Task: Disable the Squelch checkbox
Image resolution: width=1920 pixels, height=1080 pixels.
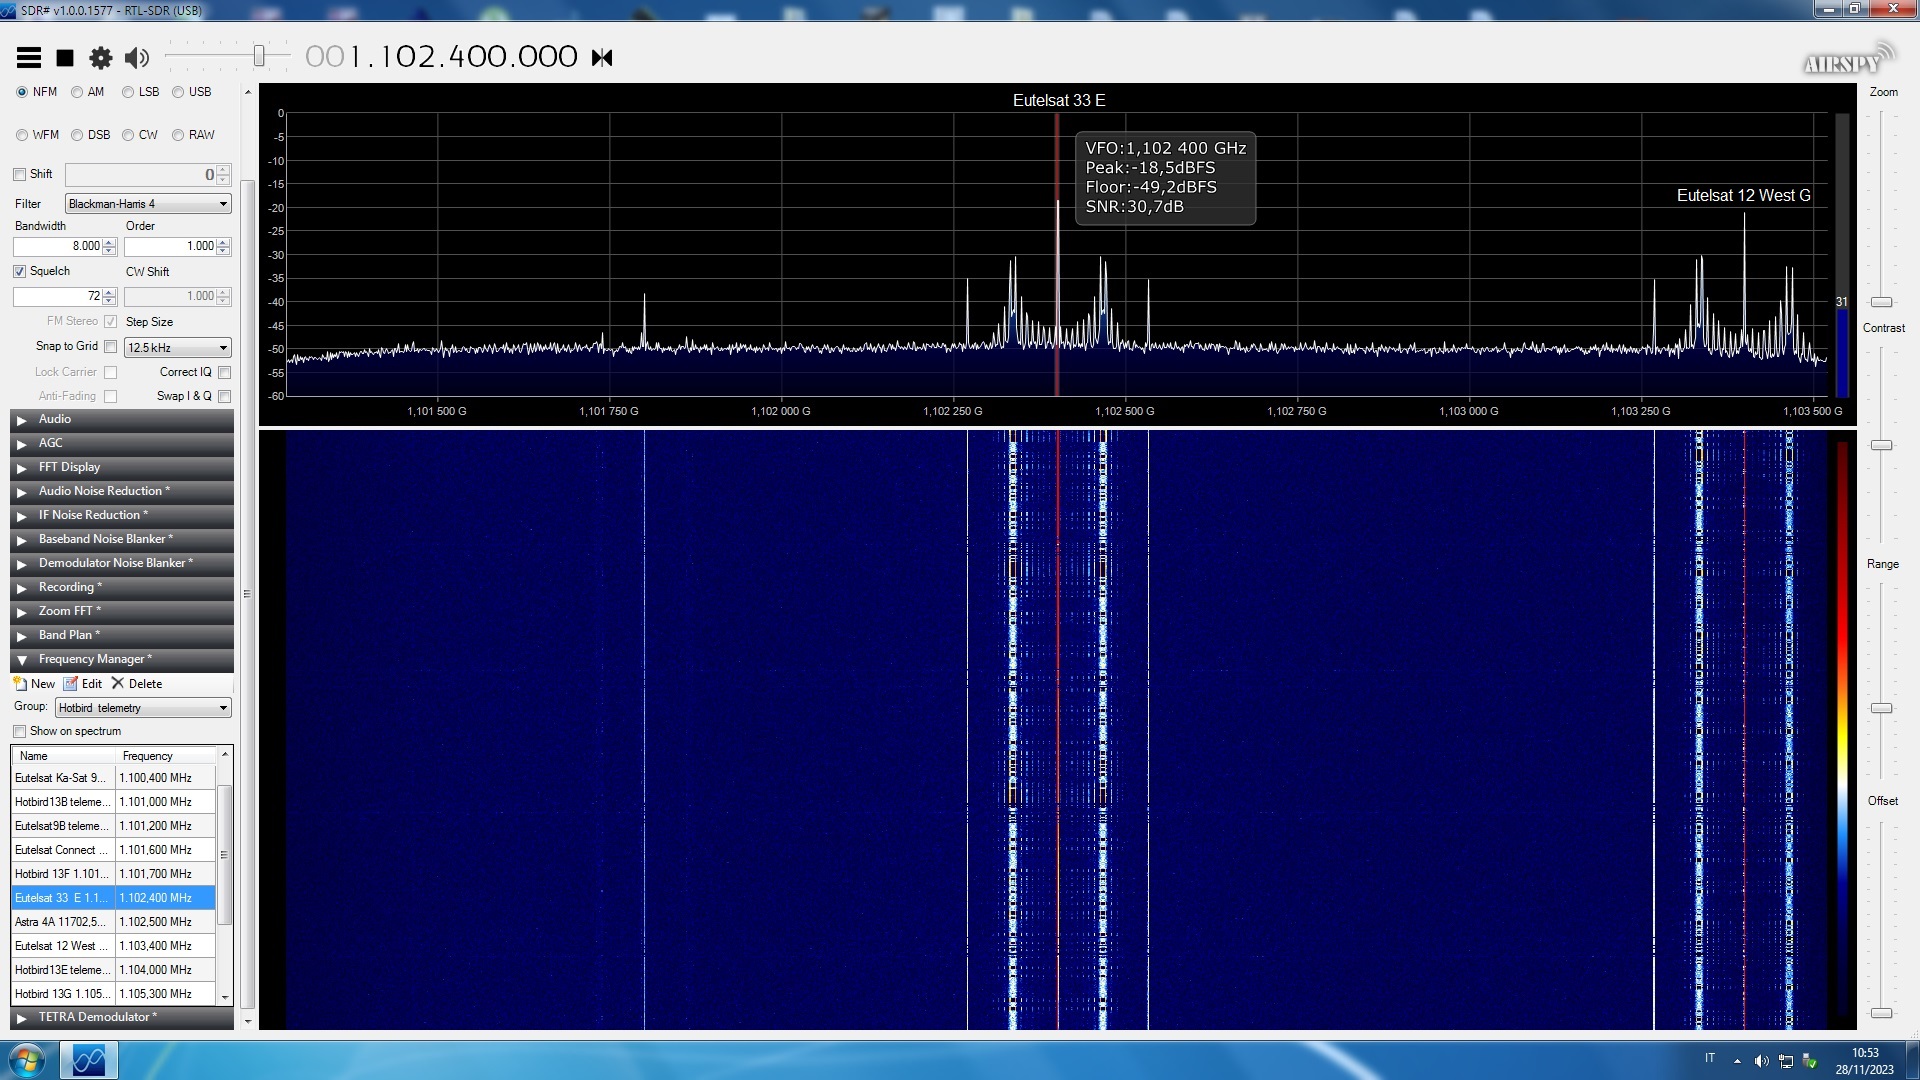Action: [x=20, y=271]
